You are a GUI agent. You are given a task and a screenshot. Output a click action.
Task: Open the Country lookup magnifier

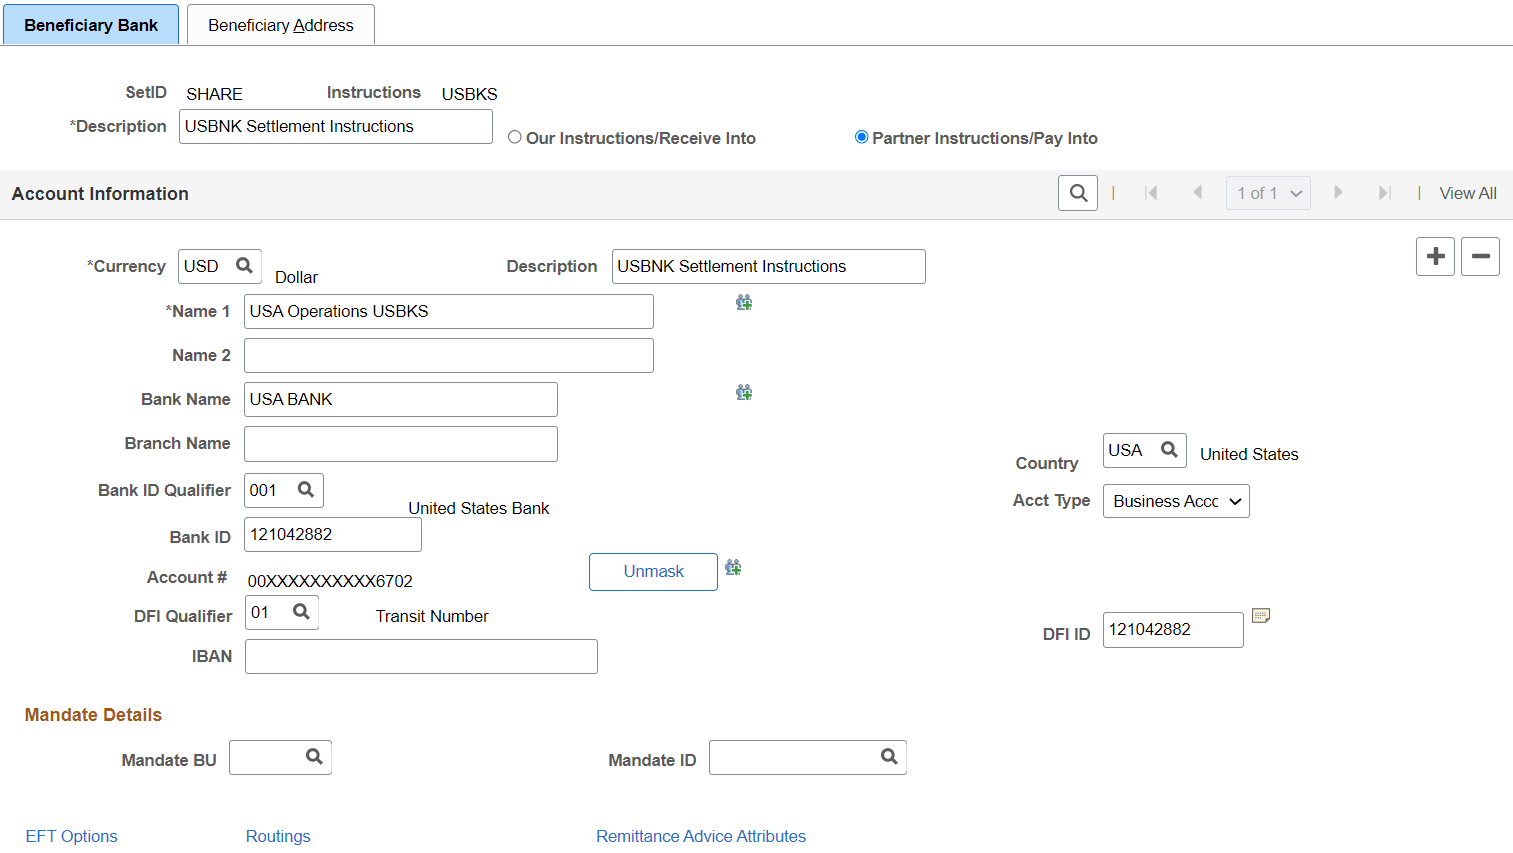coord(1170,450)
